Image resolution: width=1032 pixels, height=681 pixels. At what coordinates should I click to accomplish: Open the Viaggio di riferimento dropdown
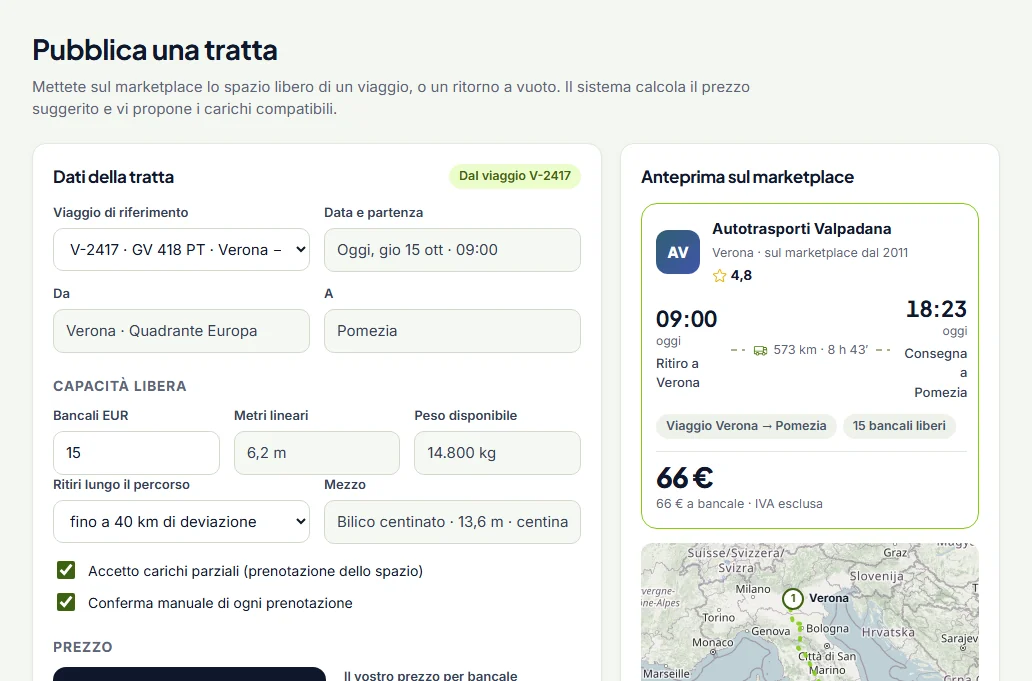(x=181, y=249)
